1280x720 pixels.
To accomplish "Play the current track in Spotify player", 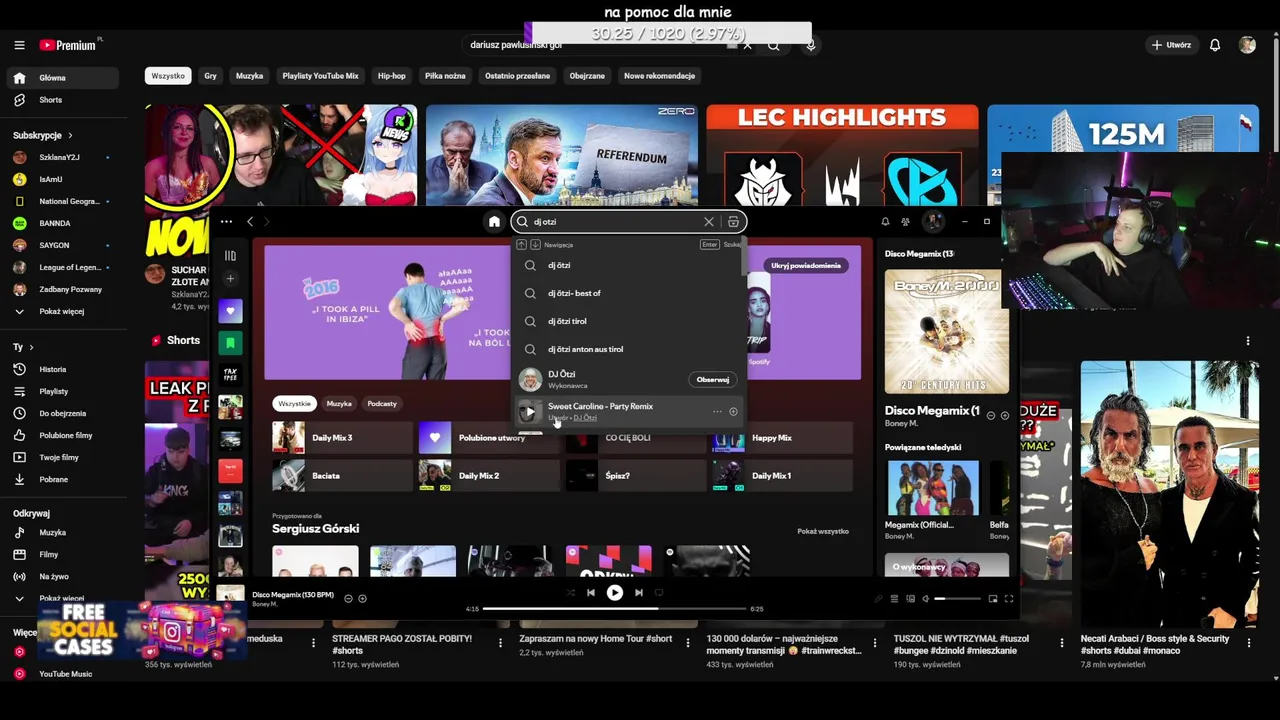I will pos(614,593).
